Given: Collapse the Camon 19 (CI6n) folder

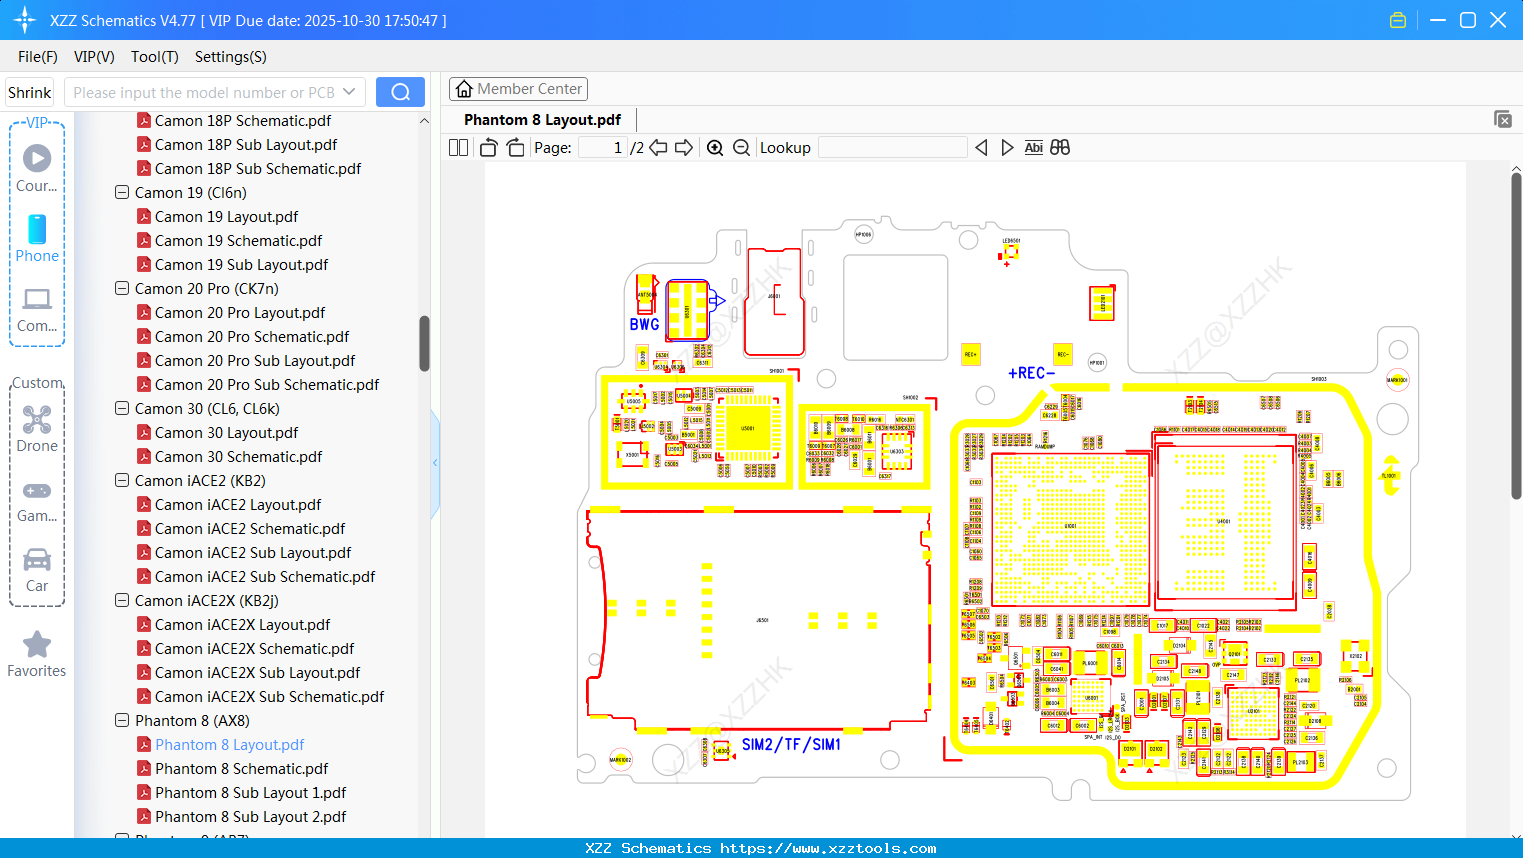Looking at the screenshot, I should [x=122, y=192].
